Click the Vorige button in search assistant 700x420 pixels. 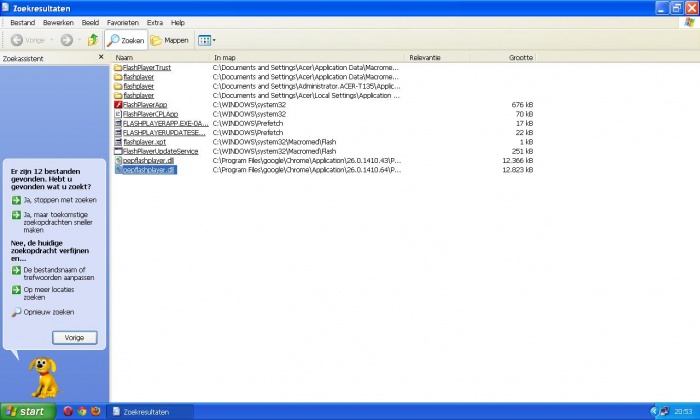click(x=74, y=338)
